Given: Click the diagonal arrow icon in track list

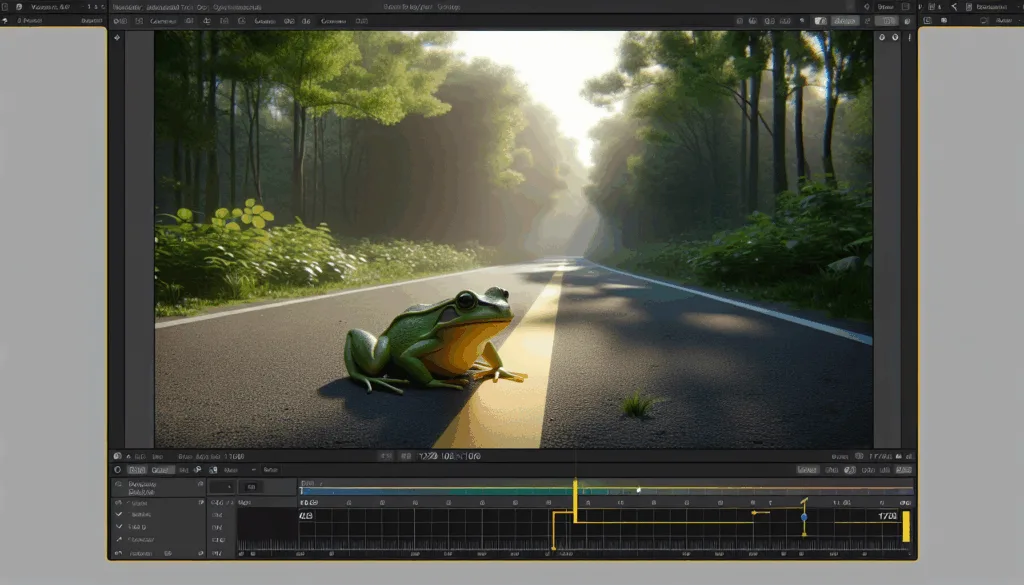Looking at the screenshot, I should point(119,539).
